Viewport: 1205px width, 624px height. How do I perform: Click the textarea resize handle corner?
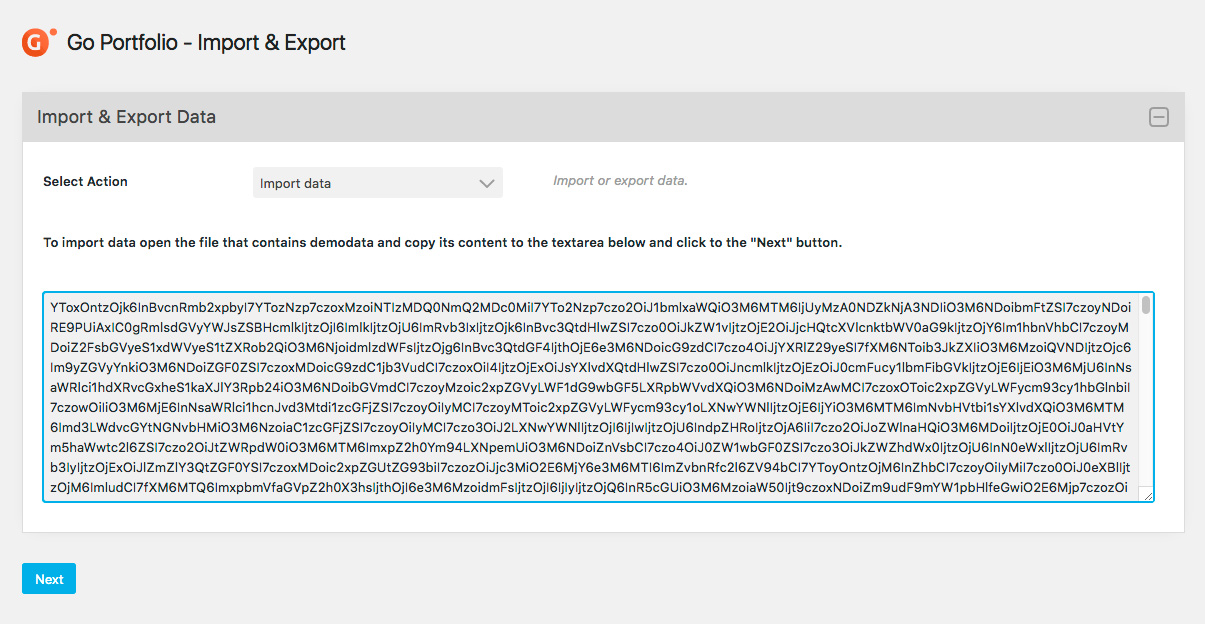tap(1147, 494)
